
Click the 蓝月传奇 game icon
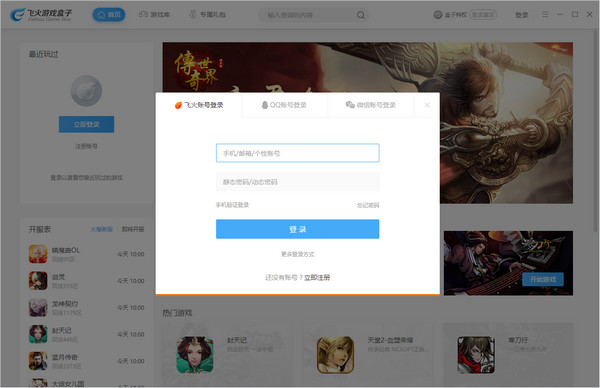coord(38,361)
